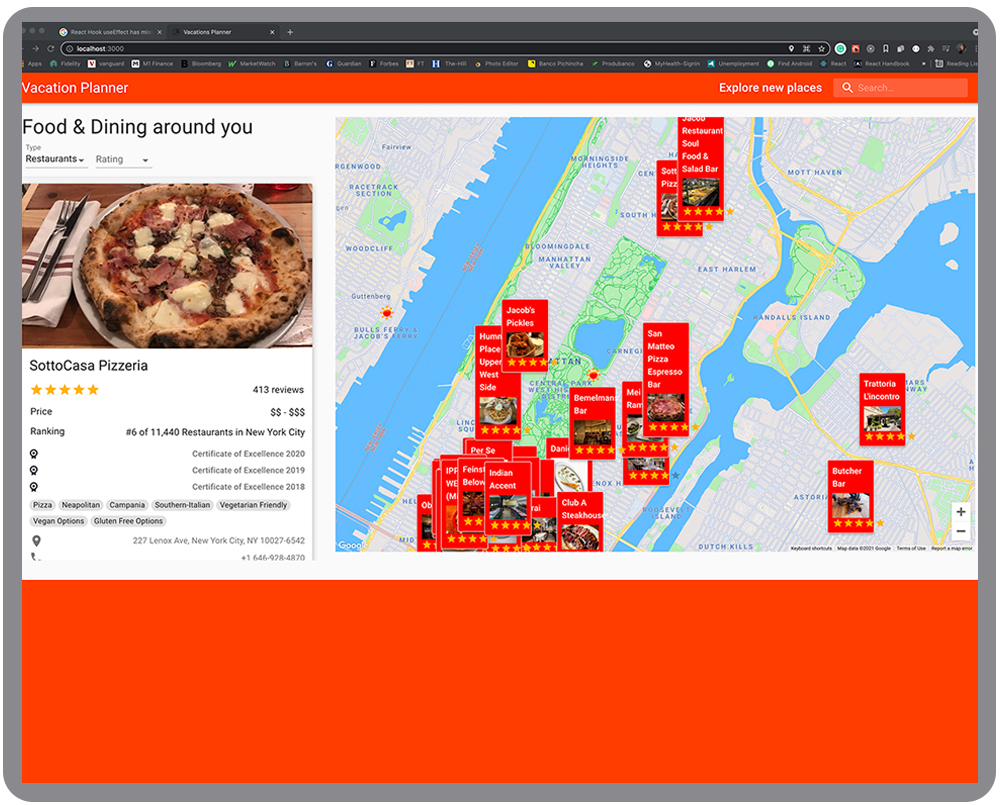
Task: Click the Pizza tag on SottoCasa Pizzeria
Action: tap(42, 505)
